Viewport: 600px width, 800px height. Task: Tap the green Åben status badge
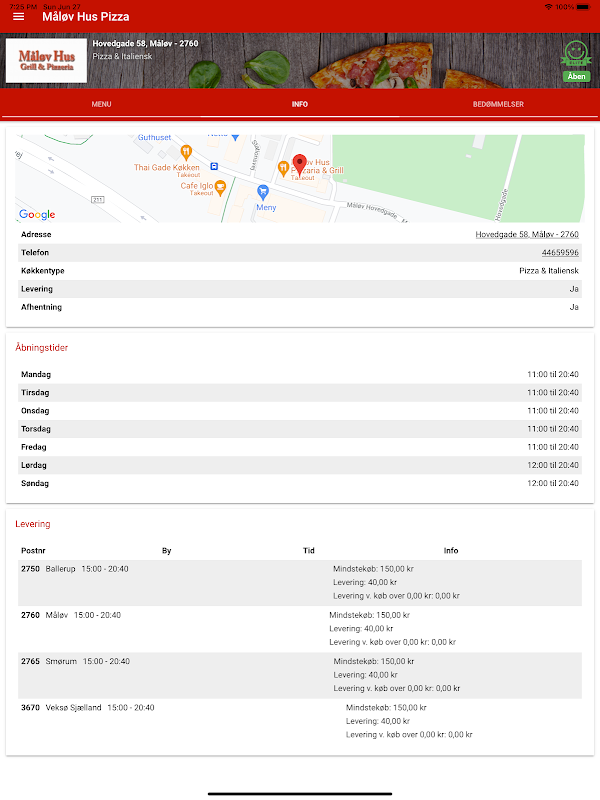[577, 77]
